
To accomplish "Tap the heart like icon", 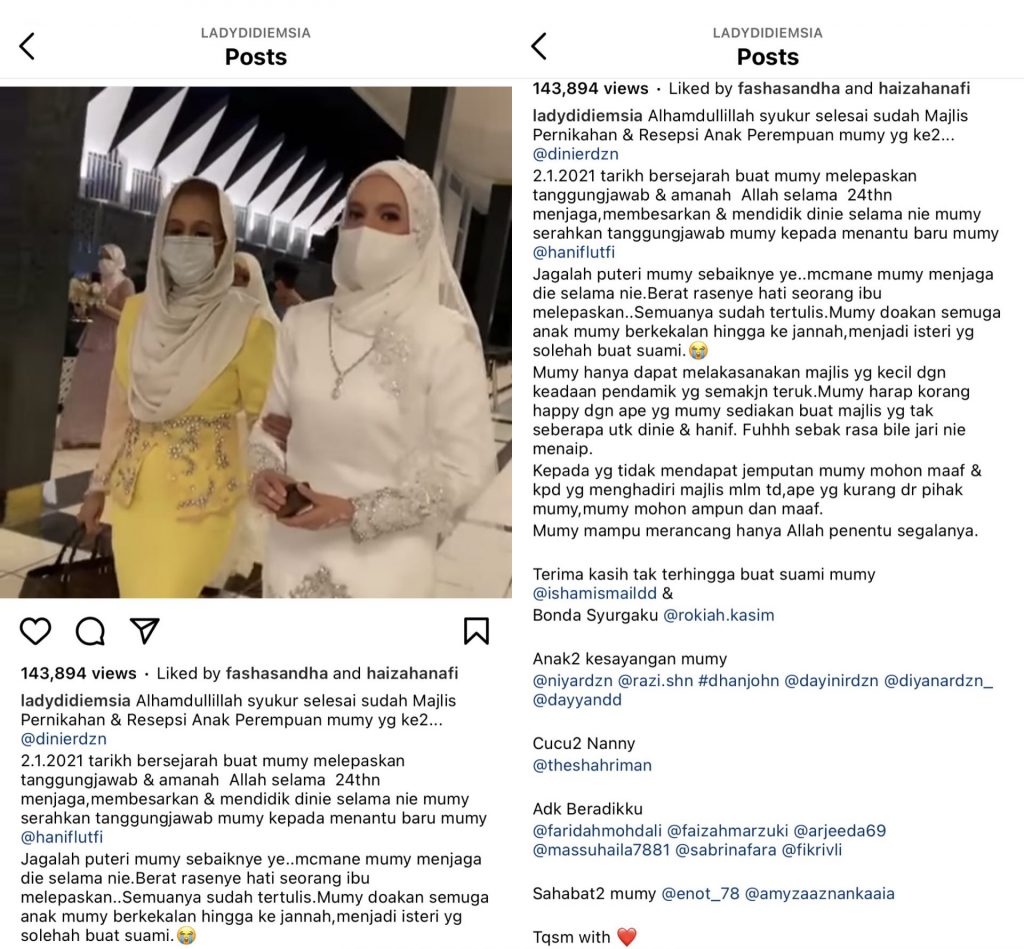I will [35, 631].
